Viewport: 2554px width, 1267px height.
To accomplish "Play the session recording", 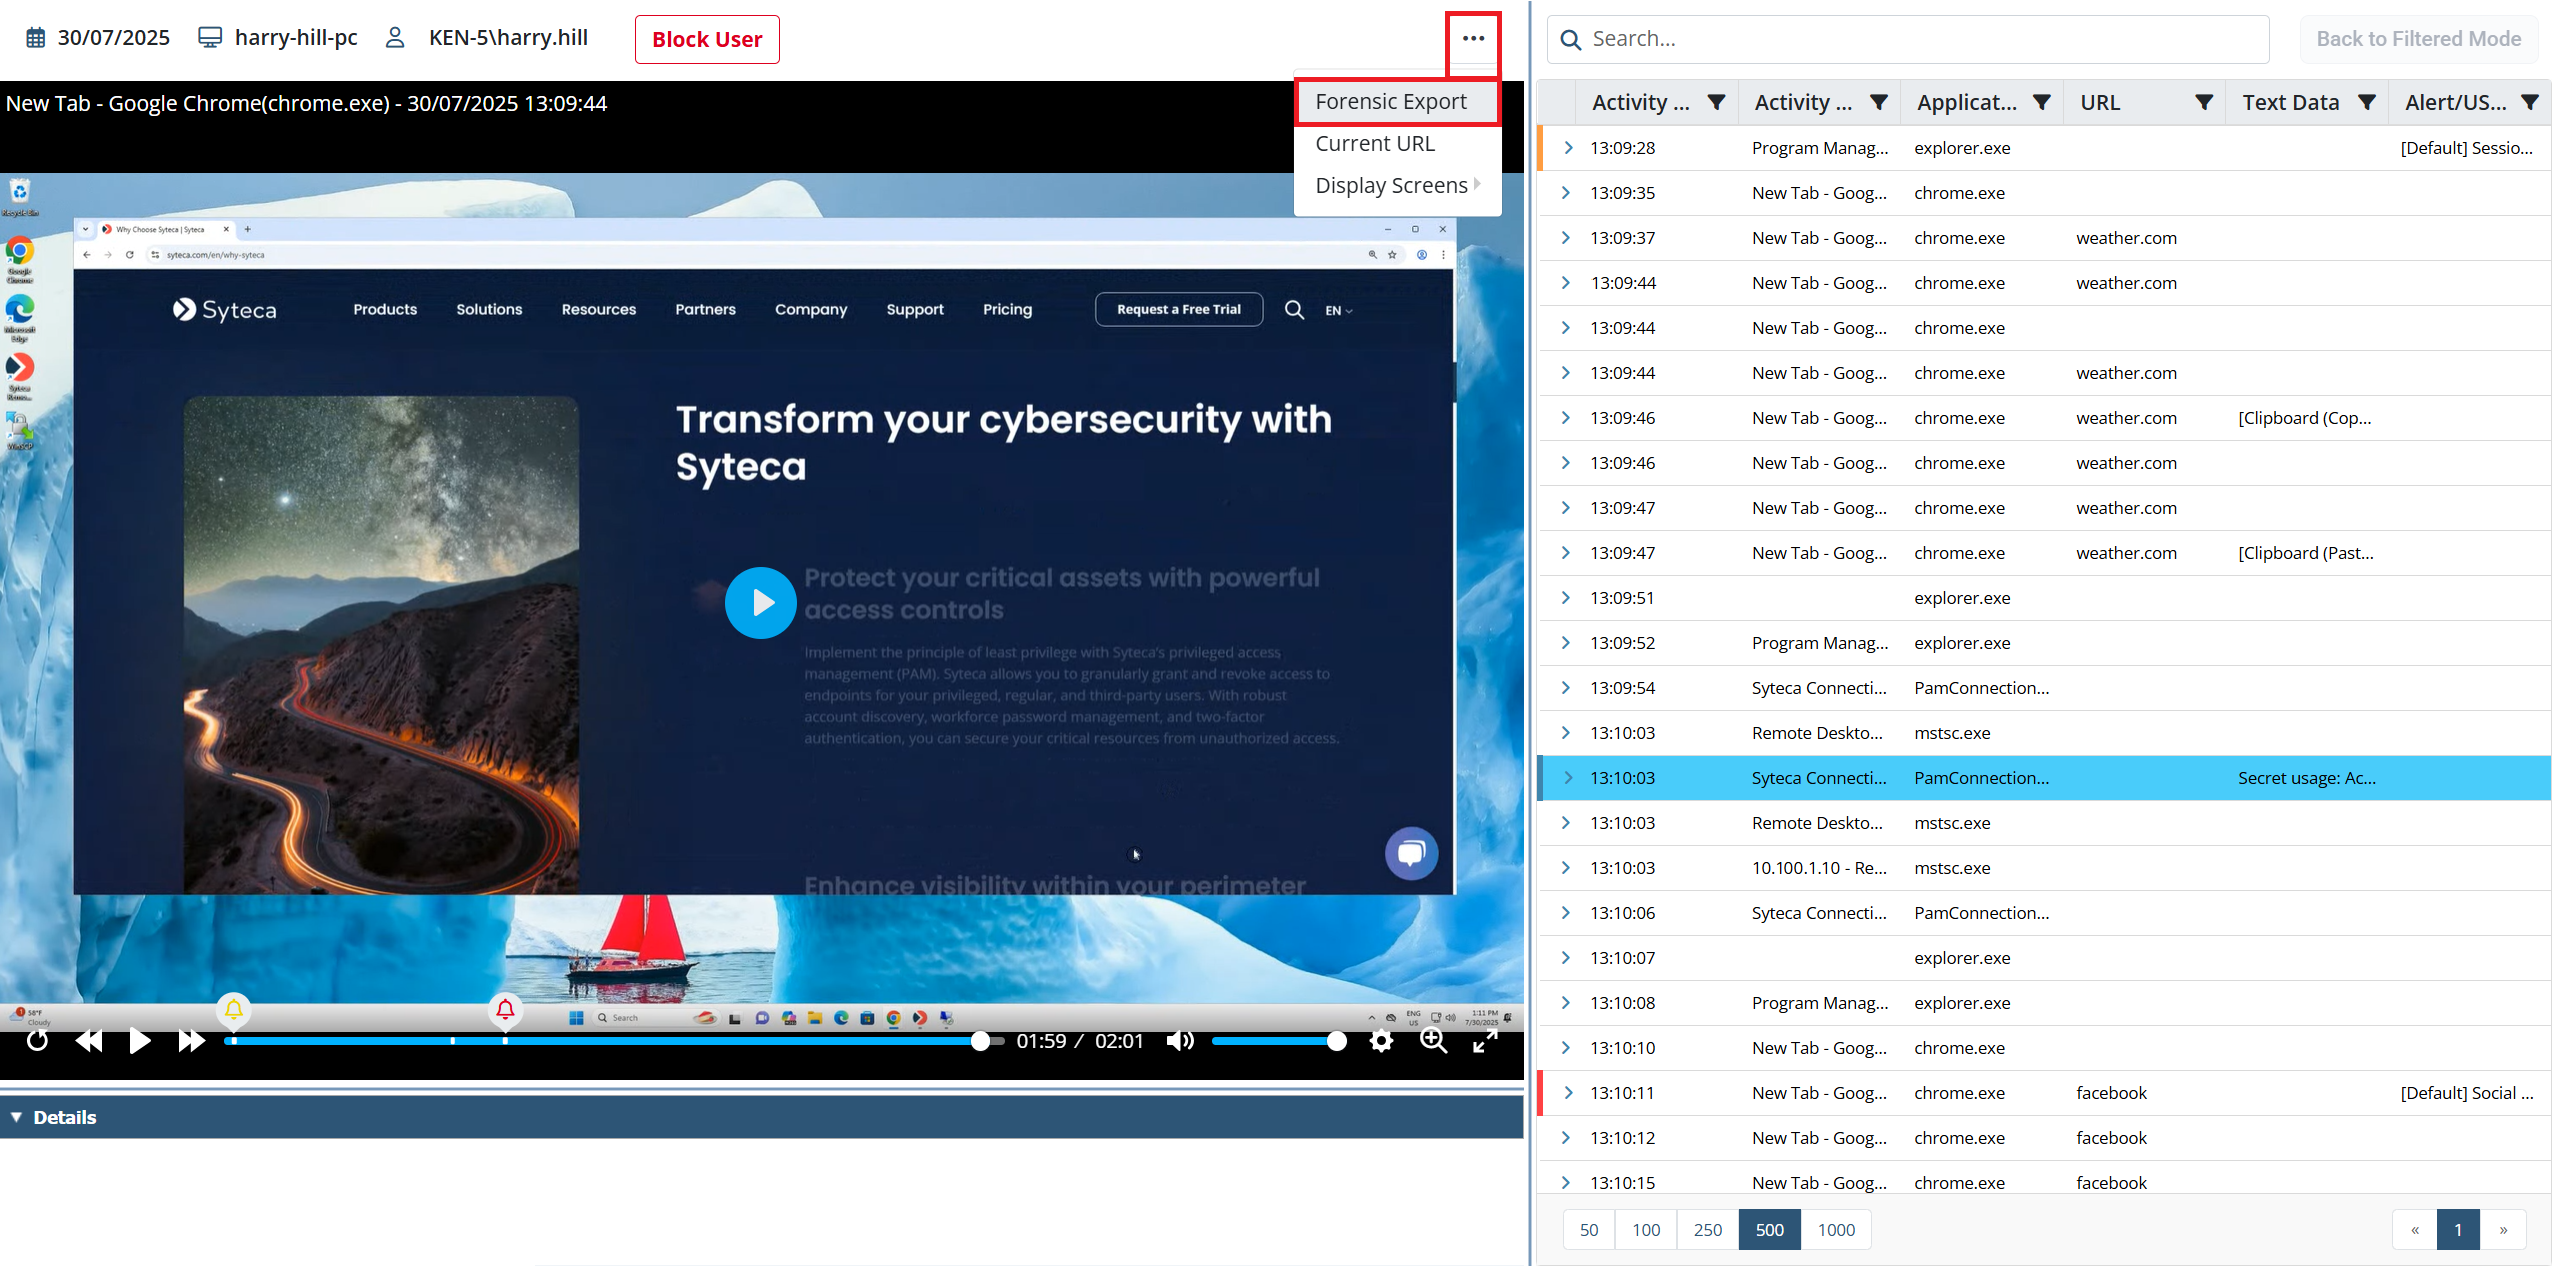I will [140, 1041].
